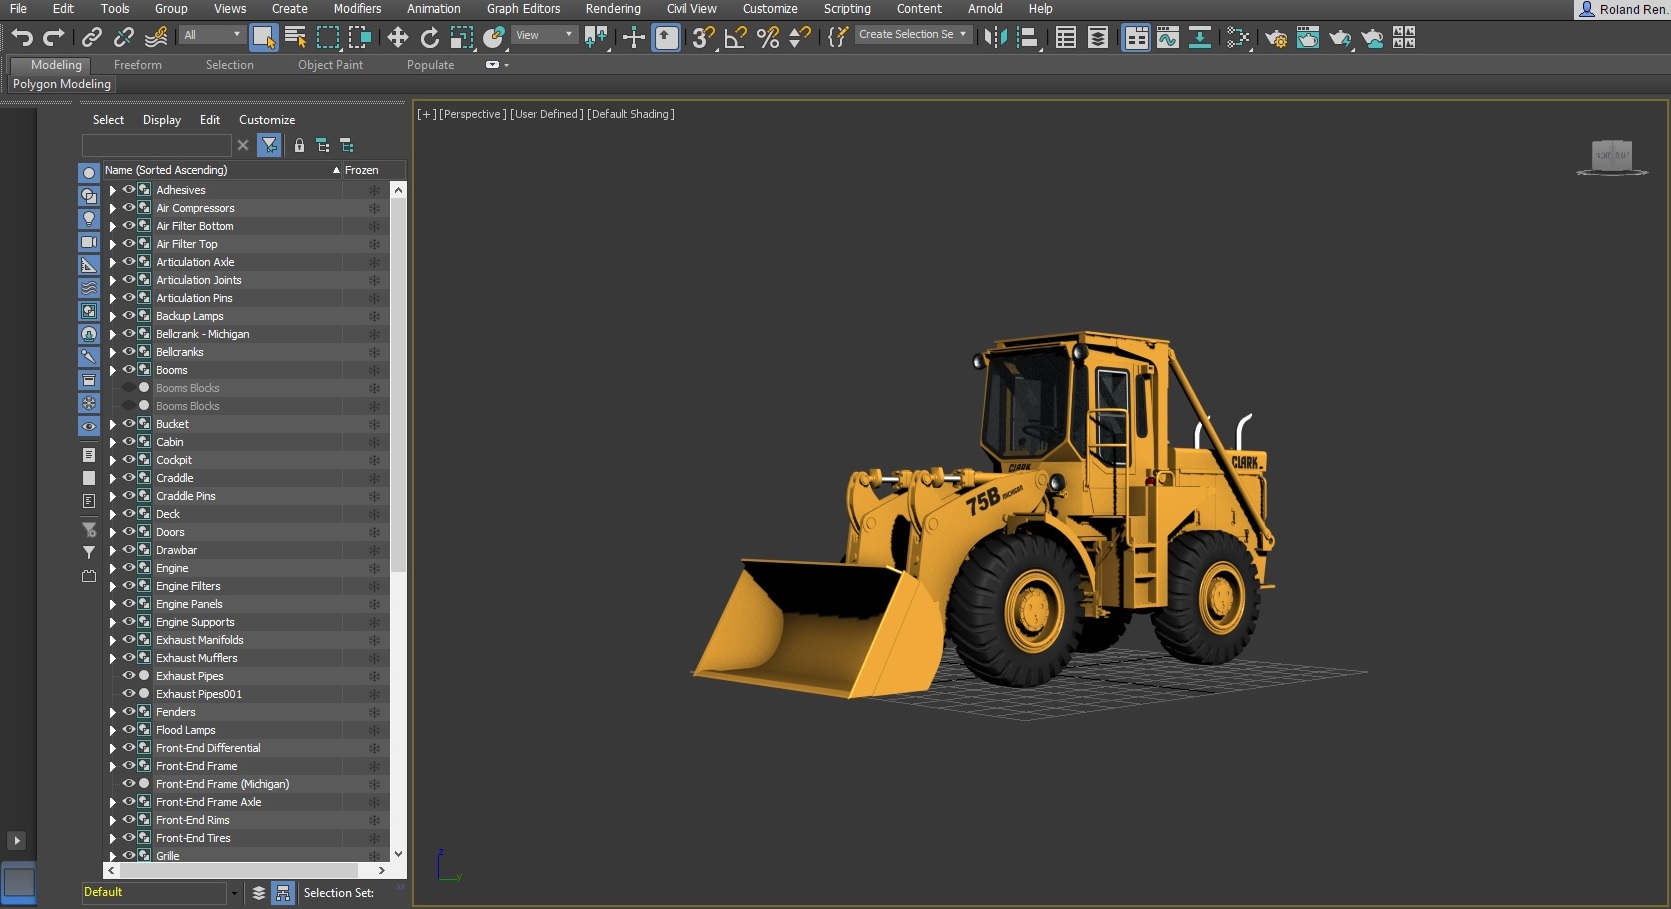Screen dimensions: 1671x909
Task: Select the Rotate tool in toolbar
Action: [429, 38]
